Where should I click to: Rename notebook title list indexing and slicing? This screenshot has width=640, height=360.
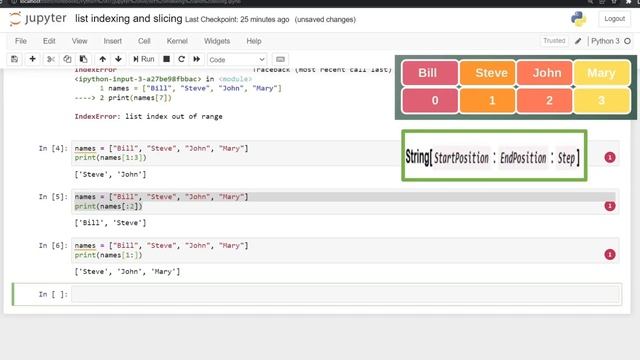point(129,19)
